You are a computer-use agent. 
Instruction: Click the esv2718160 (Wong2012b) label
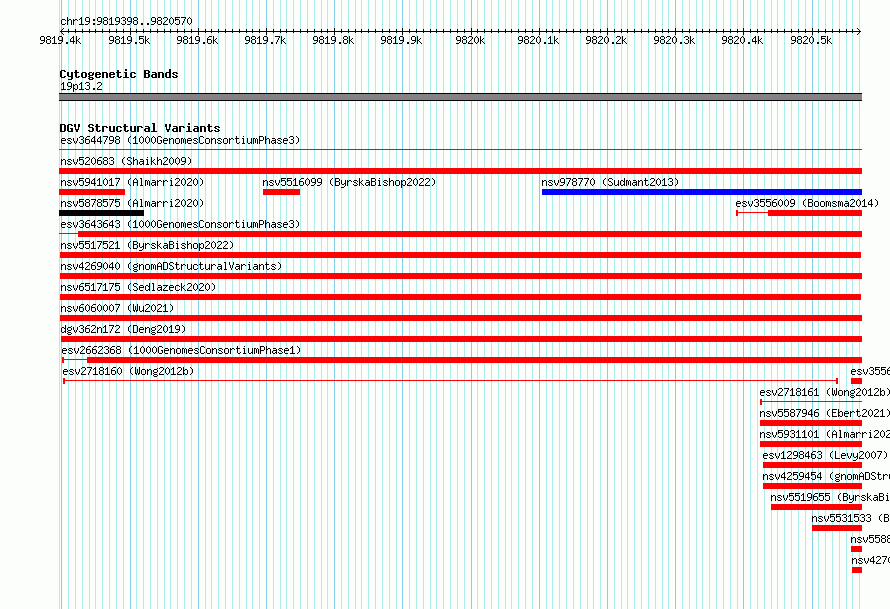coord(128,371)
